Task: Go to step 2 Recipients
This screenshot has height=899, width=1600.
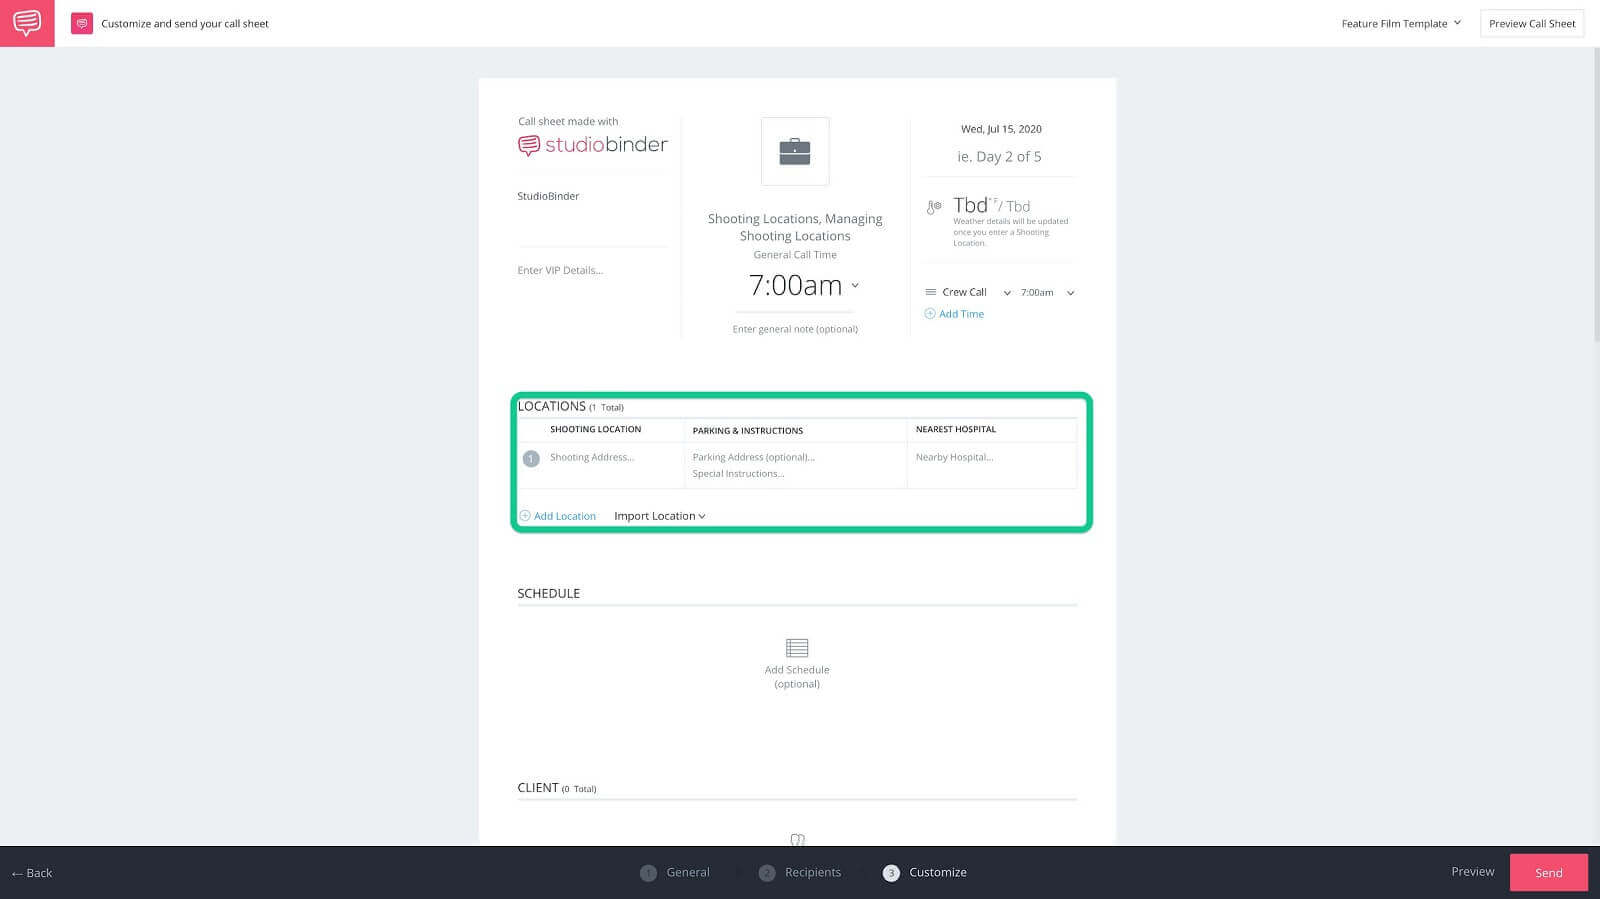Action: [800, 872]
